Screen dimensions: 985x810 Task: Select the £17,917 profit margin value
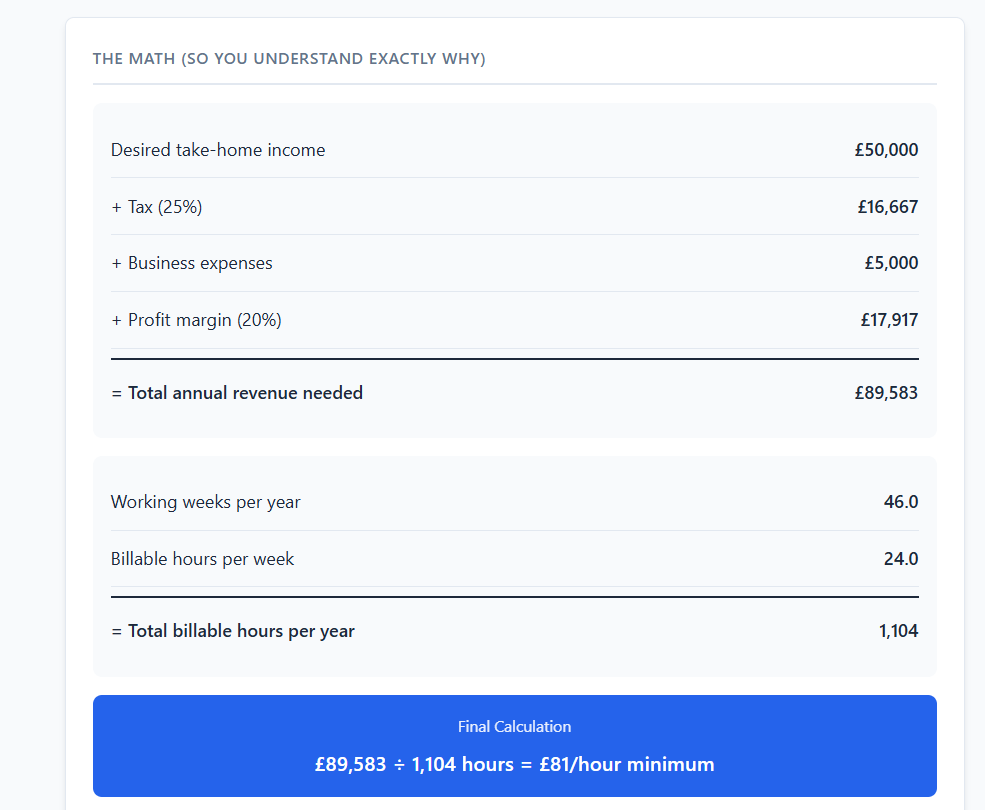pos(888,320)
